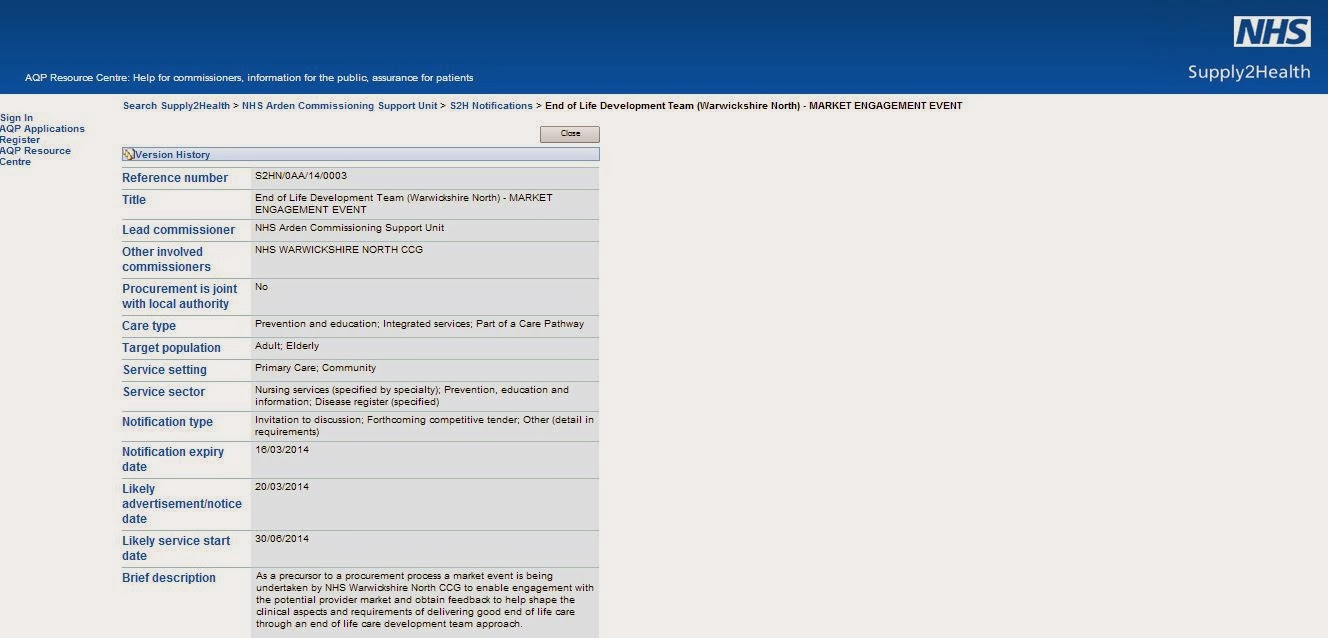This screenshot has height=638, width=1328.
Task: Click the Service sector value text
Action: coord(412,396)
